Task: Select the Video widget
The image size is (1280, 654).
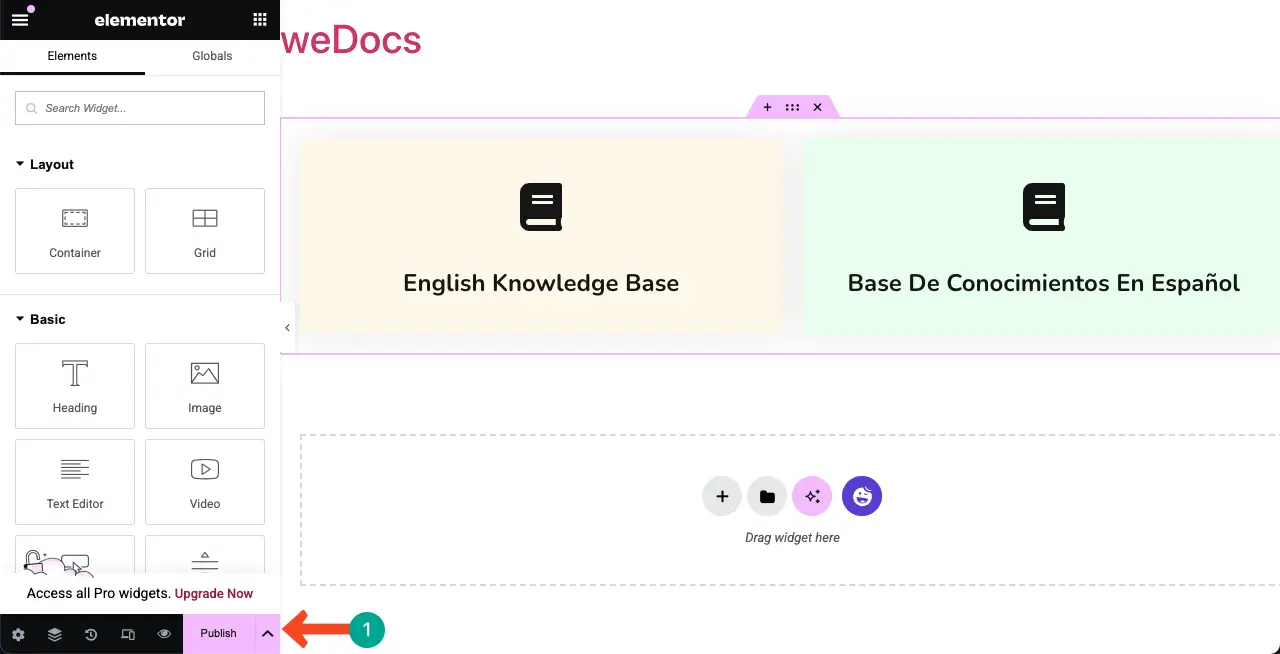Action: pyautogui.click(x=205, y=482)
